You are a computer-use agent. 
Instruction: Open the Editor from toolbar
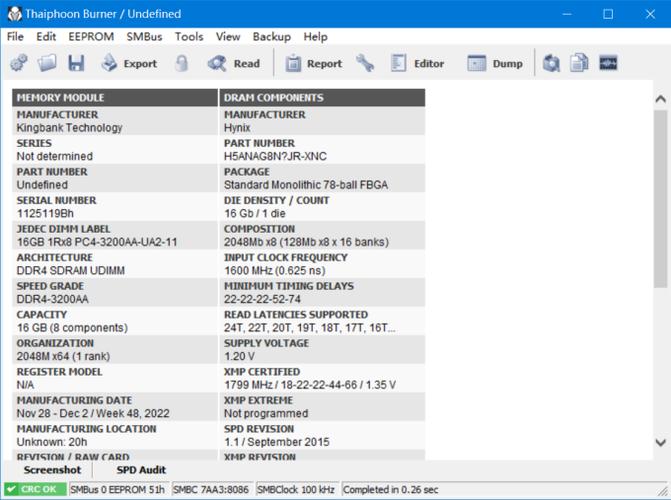(418, 63)
